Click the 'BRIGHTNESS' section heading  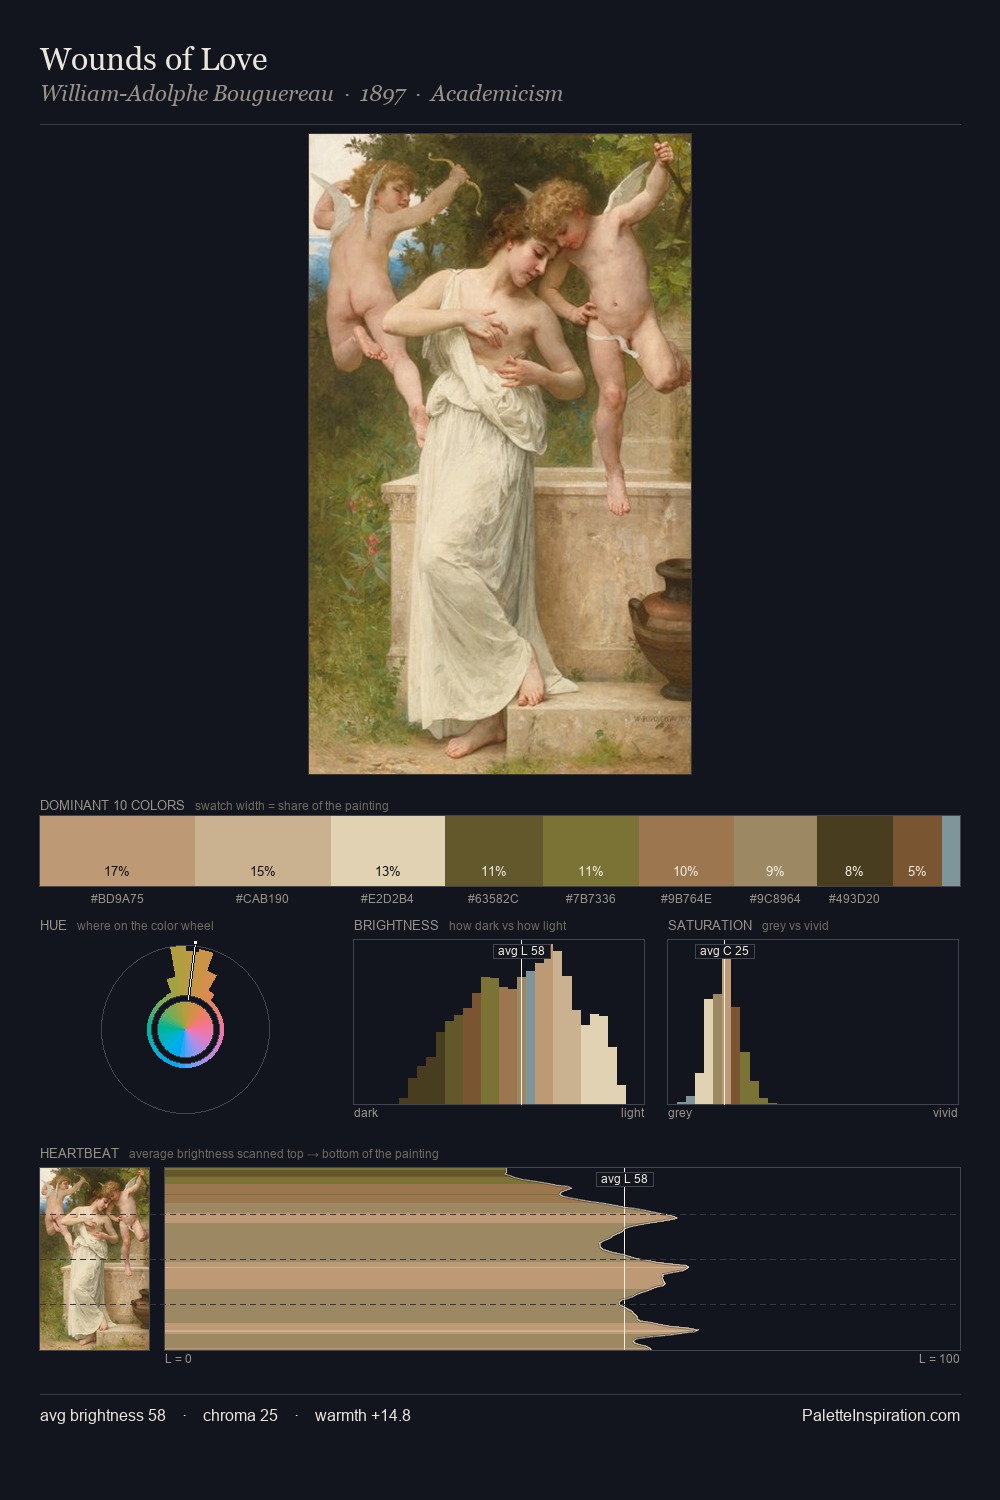click(396, 925)
